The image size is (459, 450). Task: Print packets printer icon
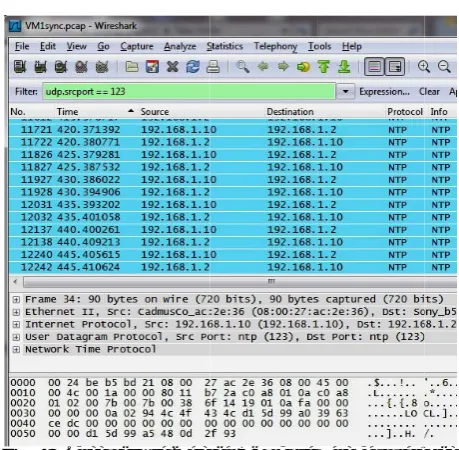coord(213,67)
